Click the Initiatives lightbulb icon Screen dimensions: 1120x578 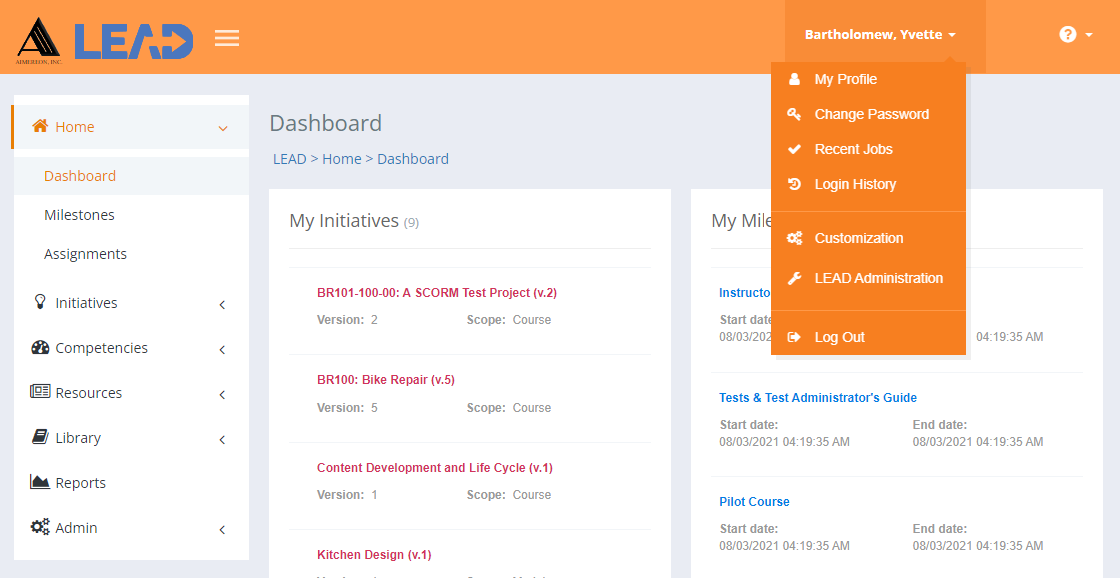point(40,302)
